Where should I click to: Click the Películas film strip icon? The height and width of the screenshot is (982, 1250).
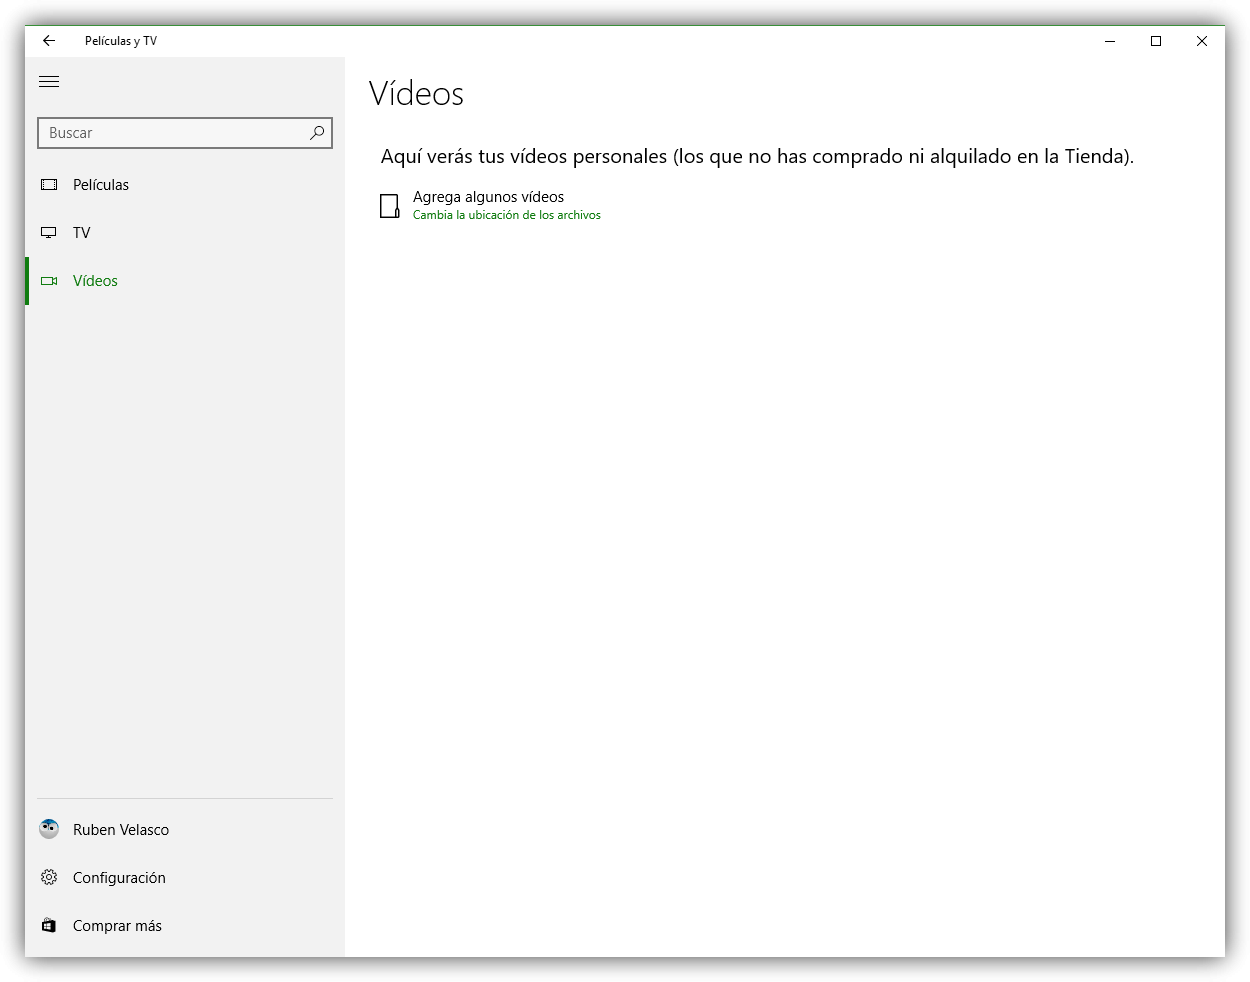(49, 185)
